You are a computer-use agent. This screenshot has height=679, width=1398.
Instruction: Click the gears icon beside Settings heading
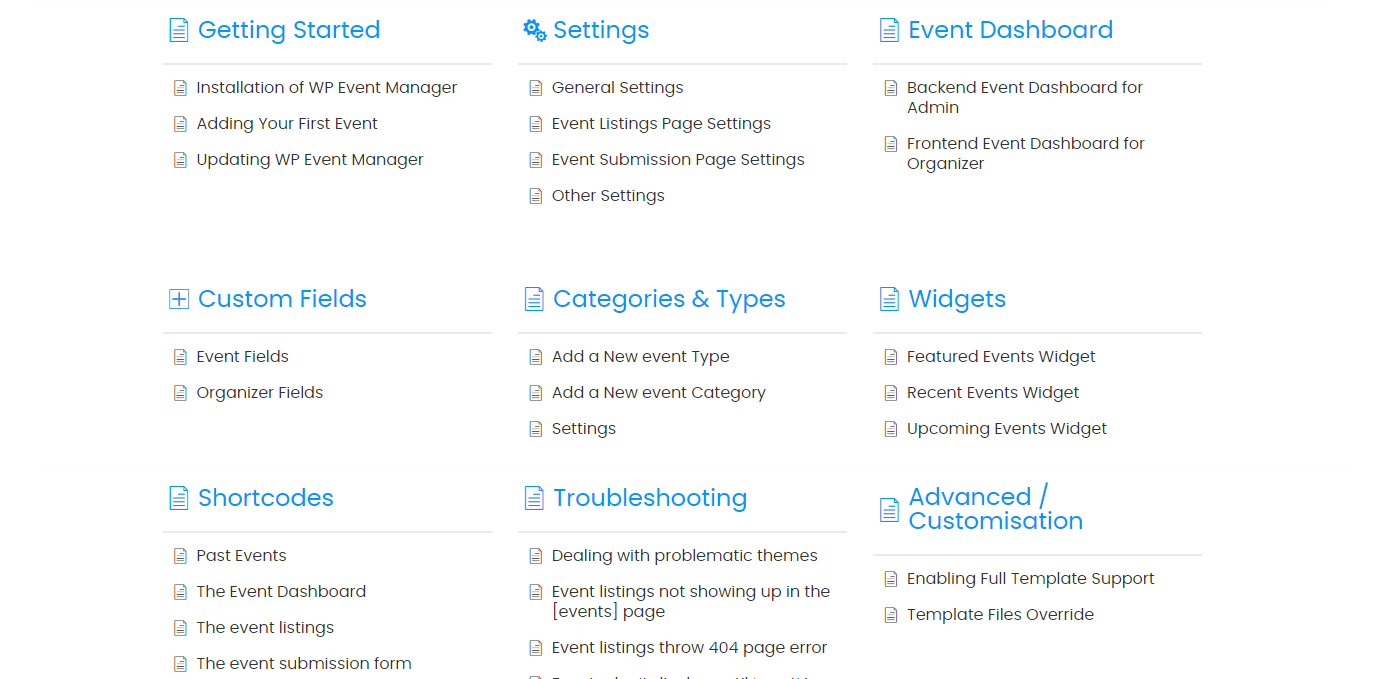tap(535, 31)
